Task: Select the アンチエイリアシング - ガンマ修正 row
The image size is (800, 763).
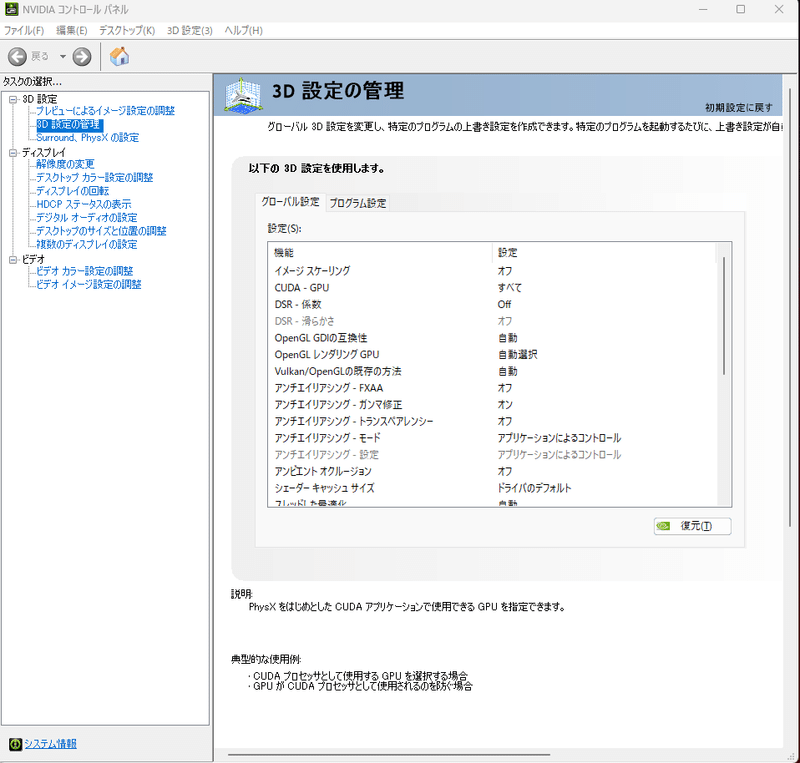Action: (492, 405)
